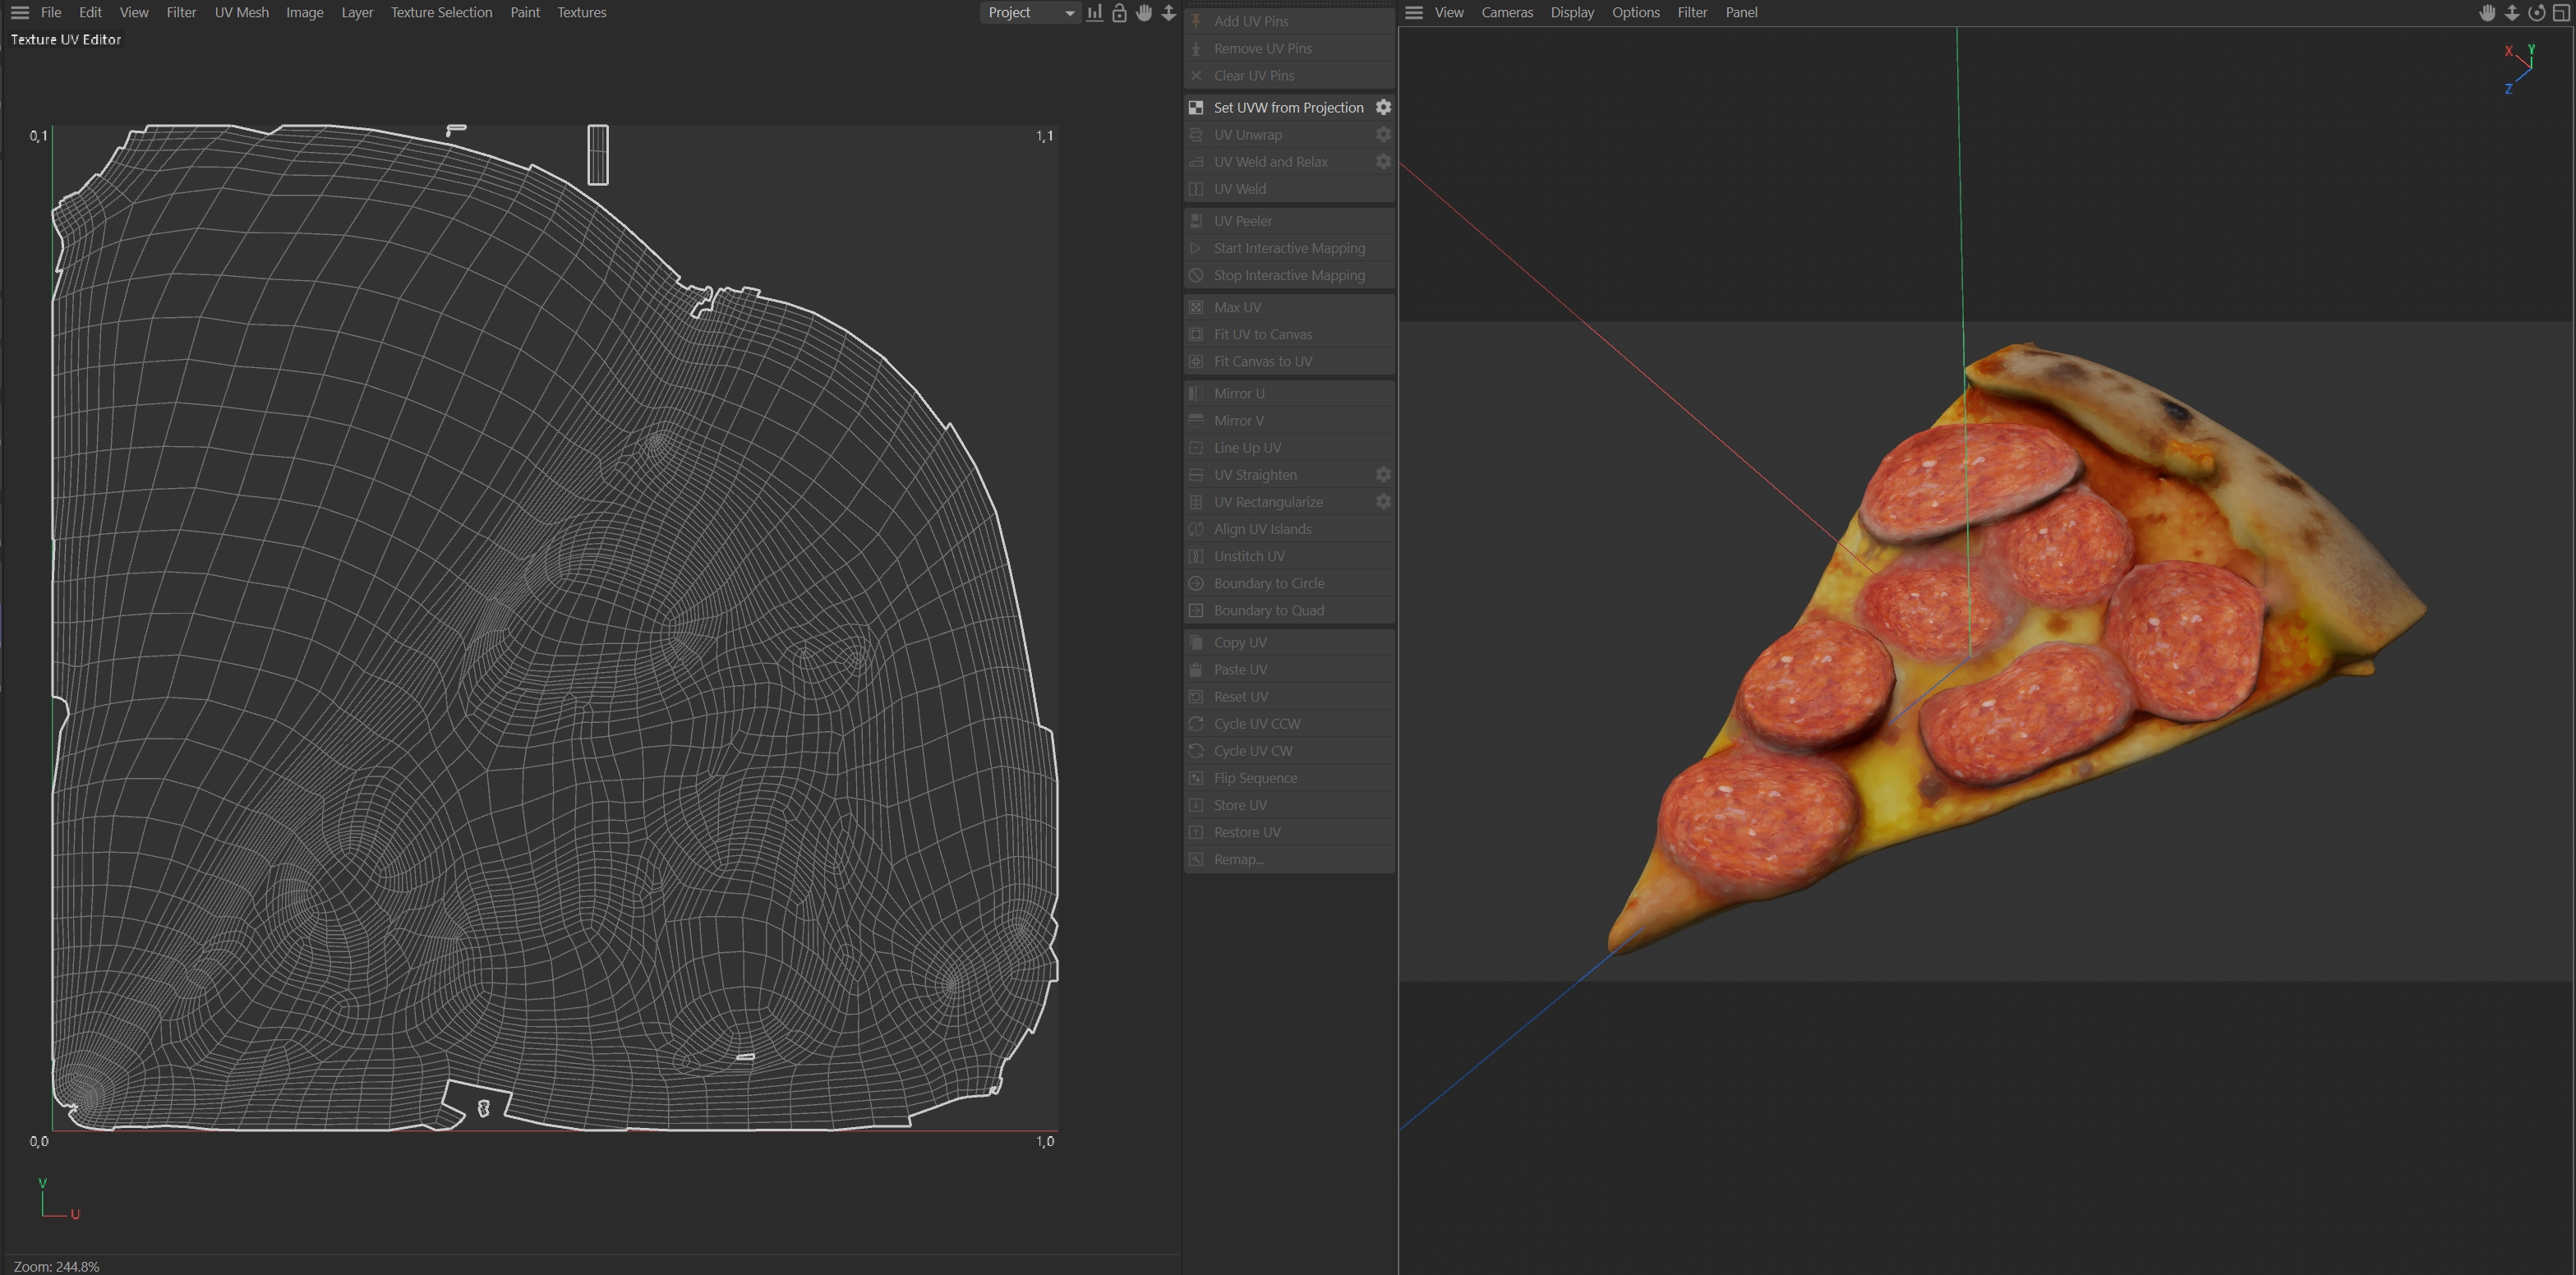Click Fit UV to Canvas command
This screenshot has width=2576, height=1275.
coord(1262,334)
